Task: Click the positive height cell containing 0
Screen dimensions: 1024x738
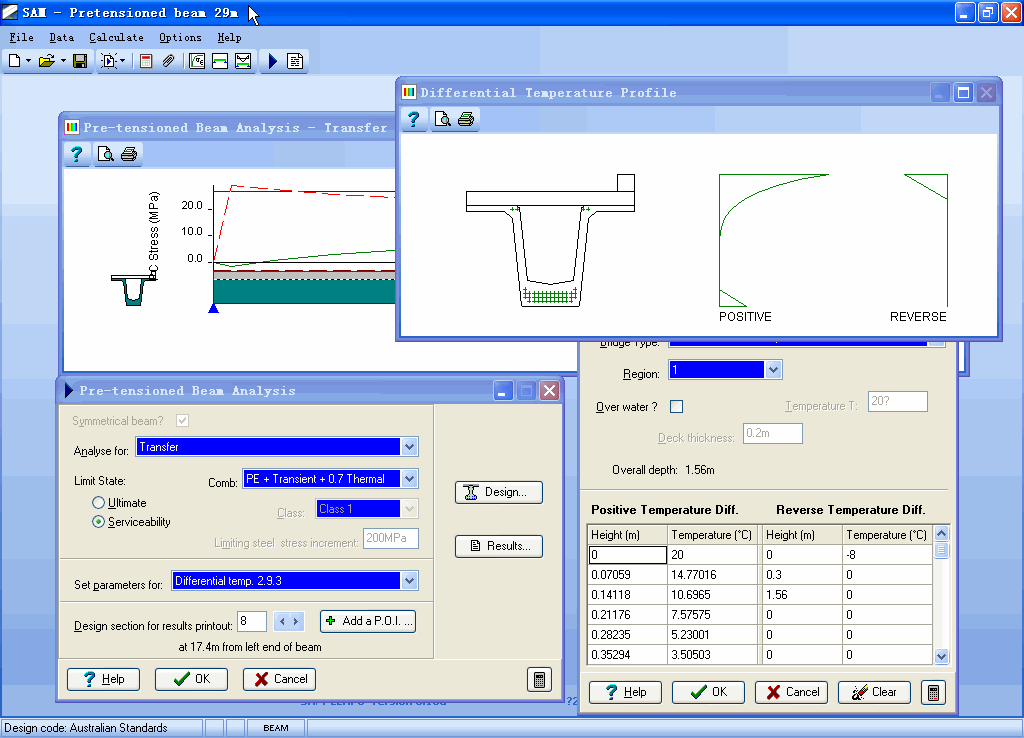Action: pos(628,555)
